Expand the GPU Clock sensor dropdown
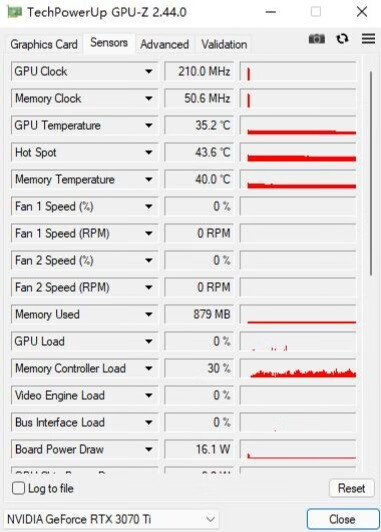This screenshot has width=381, height=532. pos(149,71)
